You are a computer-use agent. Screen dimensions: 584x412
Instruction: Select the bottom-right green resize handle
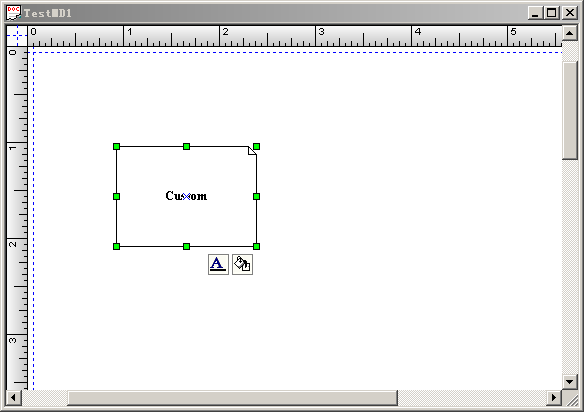[x=257, y=247]
